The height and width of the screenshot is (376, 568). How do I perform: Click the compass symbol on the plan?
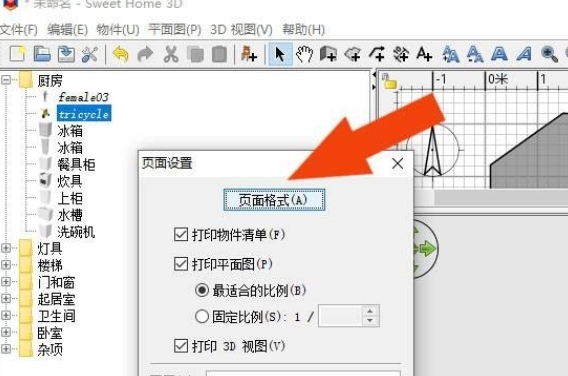pos(433,150)
